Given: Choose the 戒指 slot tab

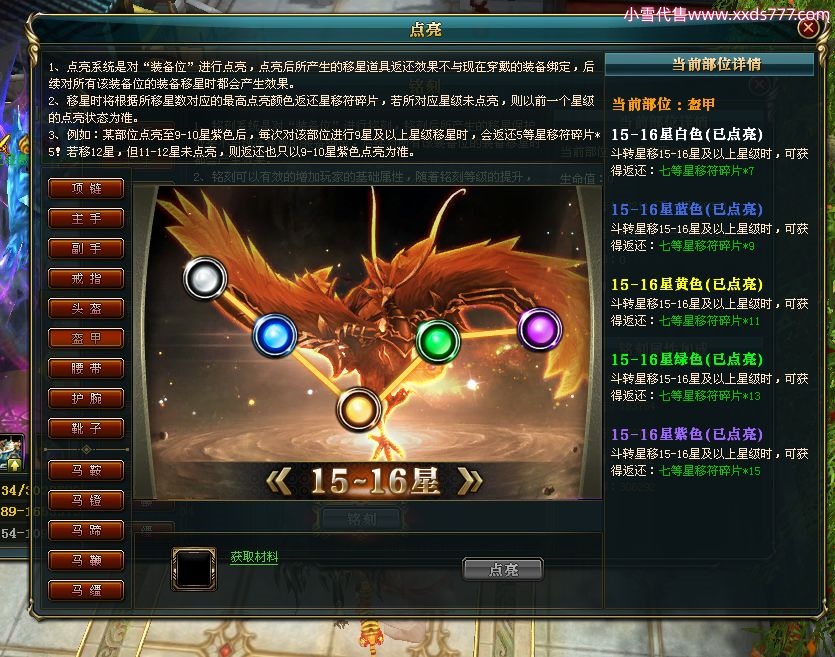Looking at the screenshot, I should click(x=86, y=278).
